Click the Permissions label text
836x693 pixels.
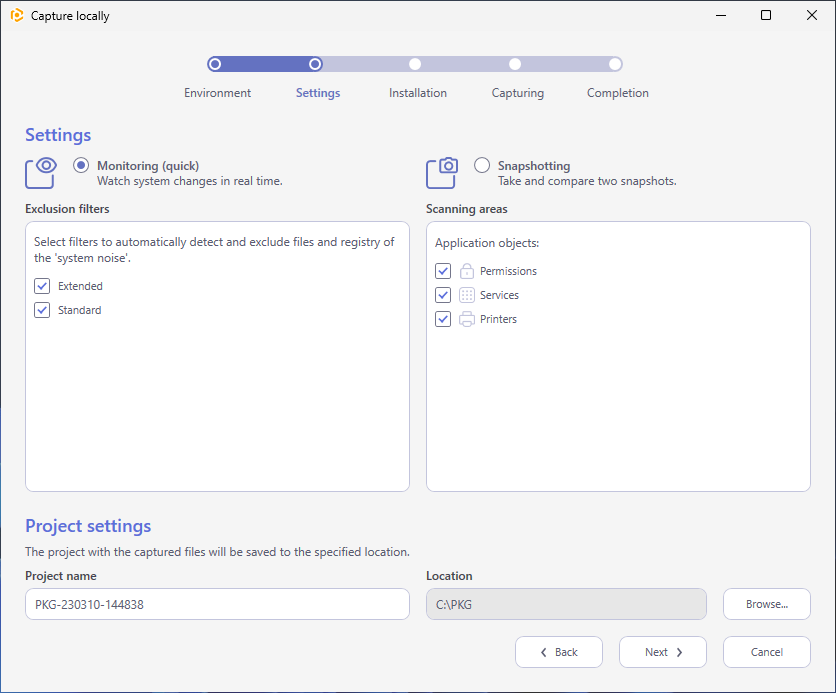[508, 271]
